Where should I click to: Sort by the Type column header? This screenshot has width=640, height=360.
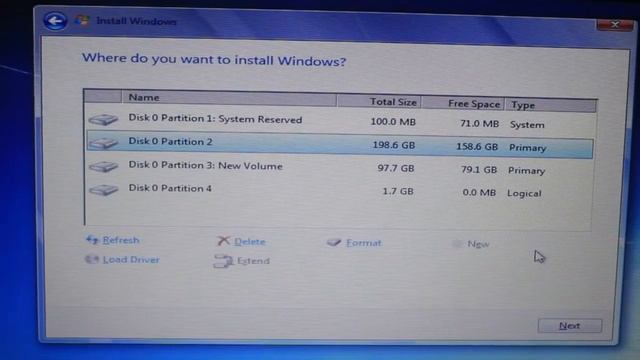(551, 105)
